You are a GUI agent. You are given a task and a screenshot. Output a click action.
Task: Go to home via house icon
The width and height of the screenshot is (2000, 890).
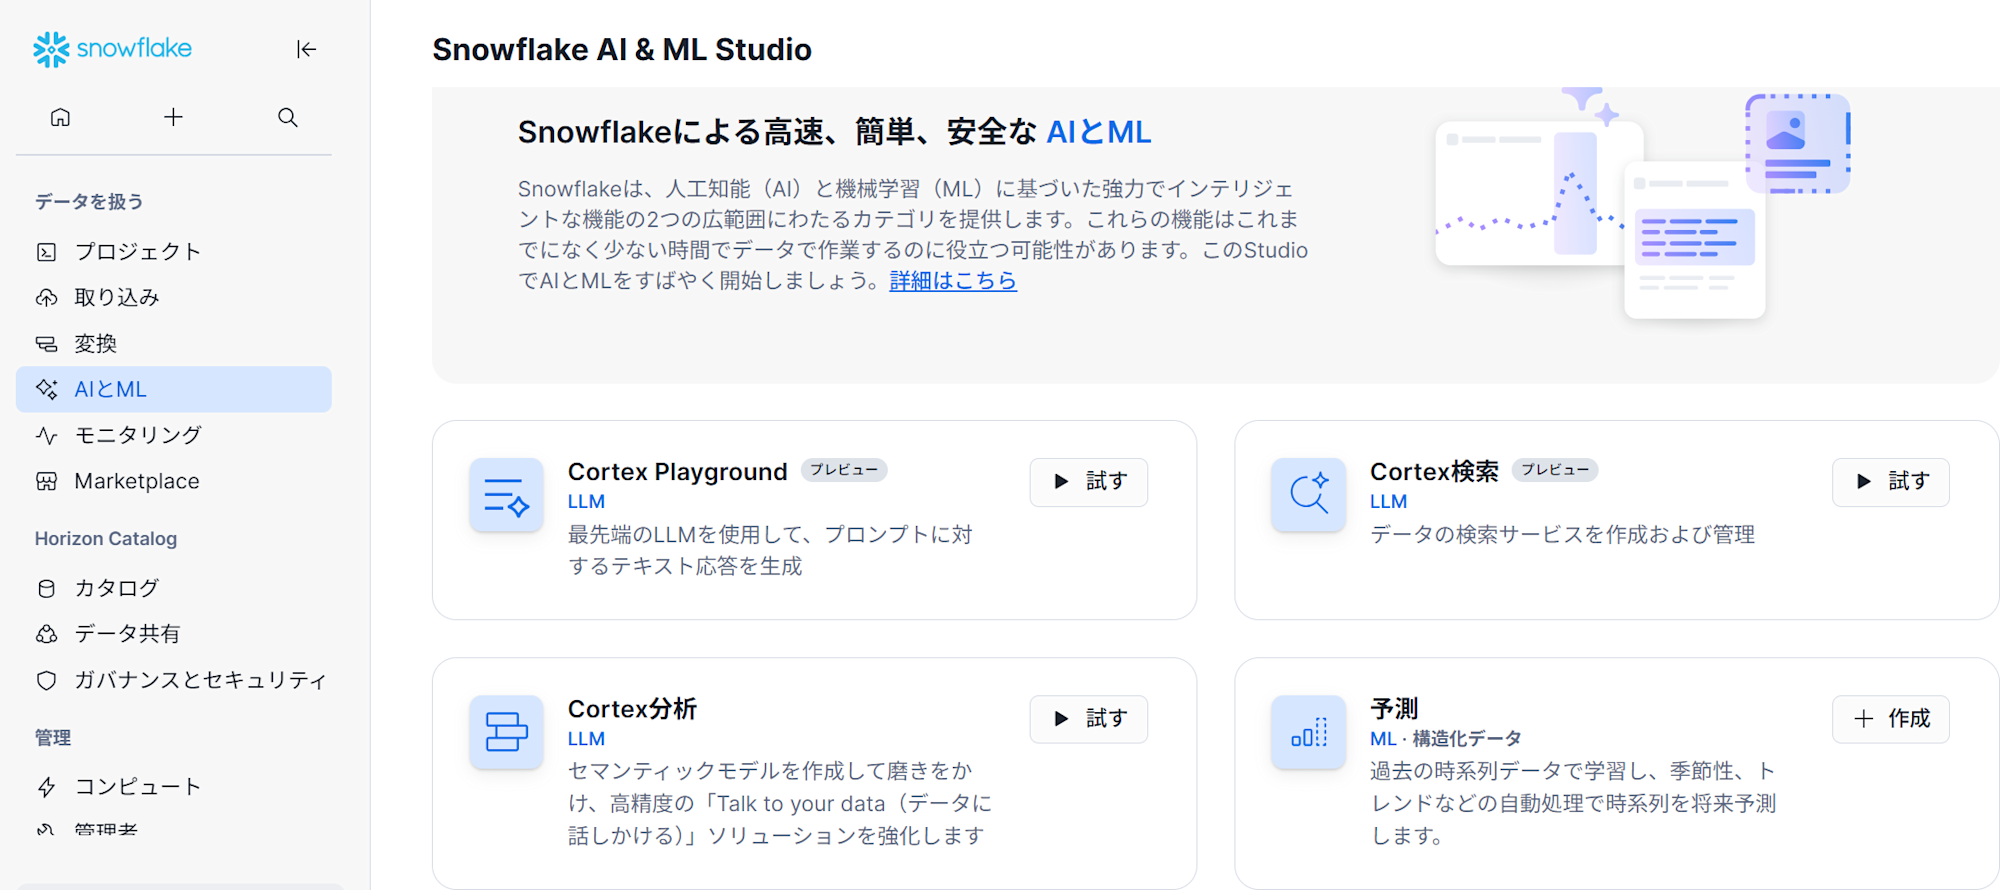click(x=60, y=117)
